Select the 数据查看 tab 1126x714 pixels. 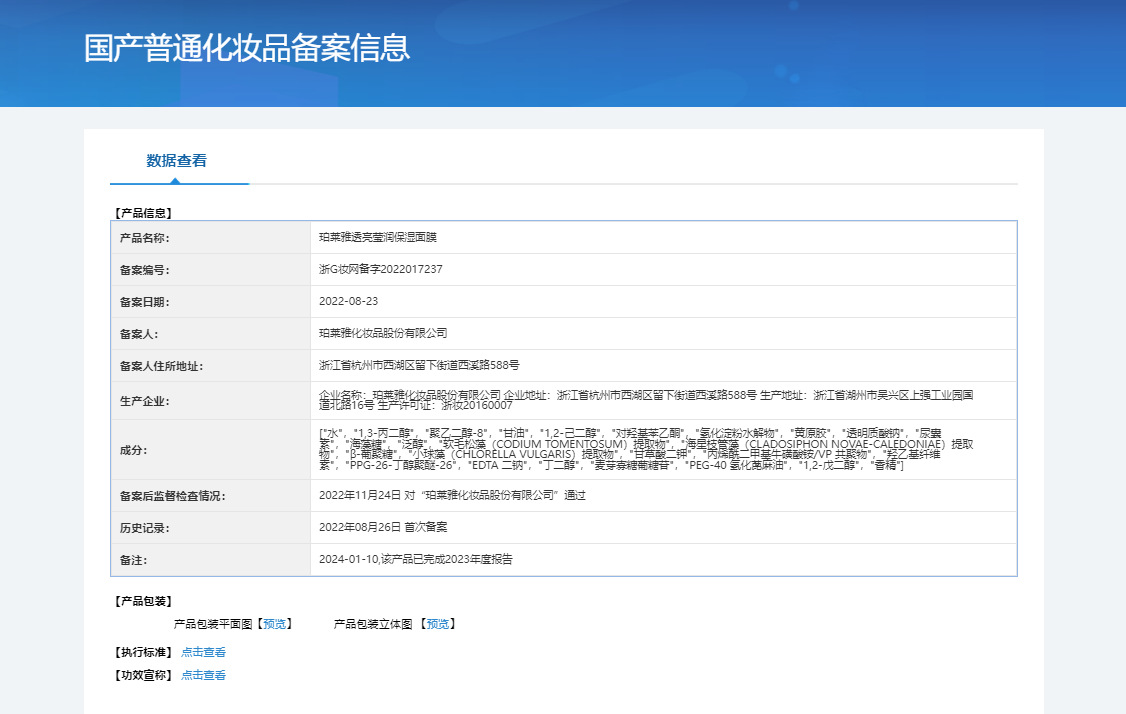[177, 161]
